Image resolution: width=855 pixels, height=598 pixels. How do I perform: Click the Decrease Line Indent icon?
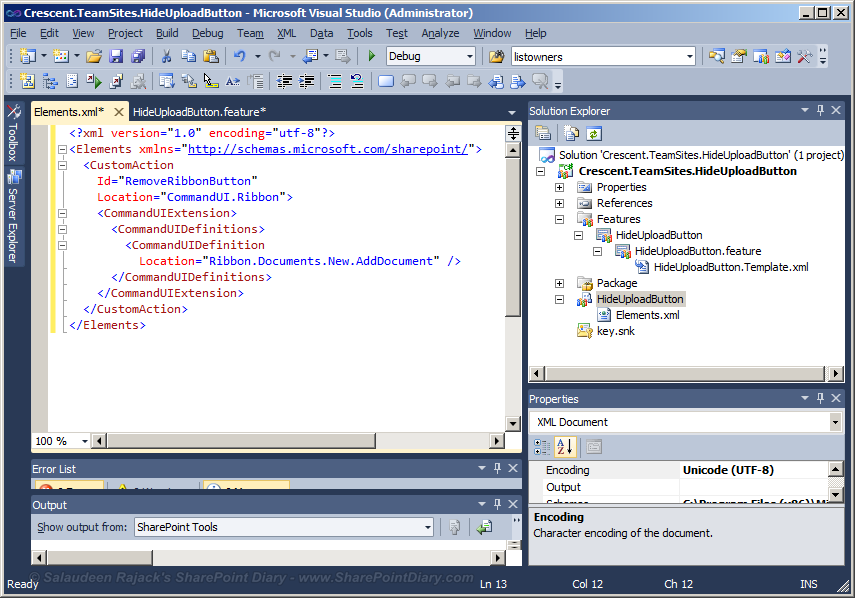284,82
